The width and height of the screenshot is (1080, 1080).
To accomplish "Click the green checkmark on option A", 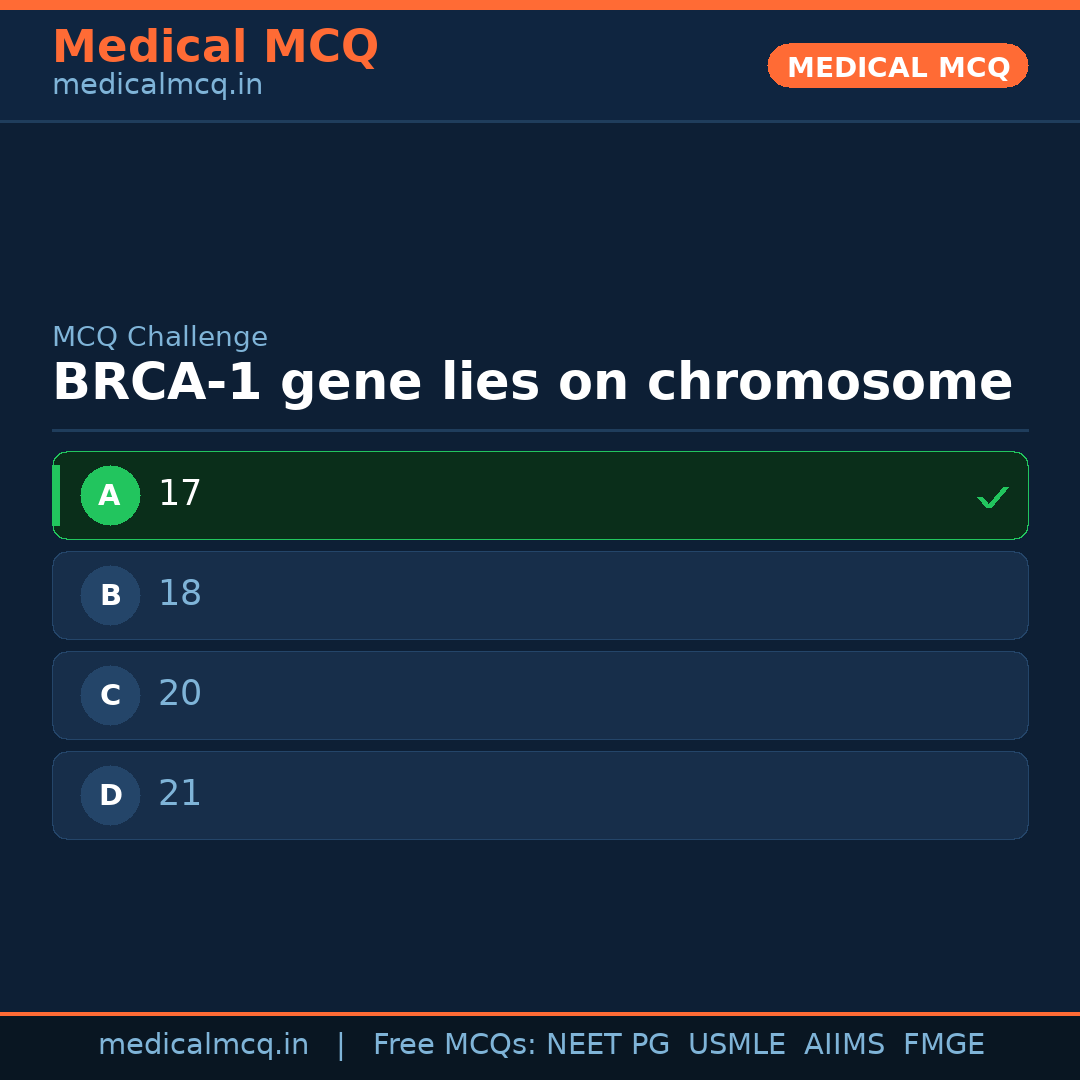I will coord(992,497).
